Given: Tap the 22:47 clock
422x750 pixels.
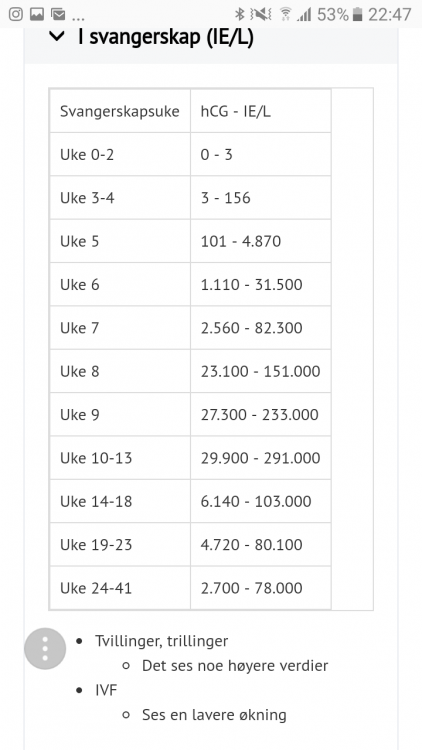Looking at the screenshot, I should (x=389, y=14).
